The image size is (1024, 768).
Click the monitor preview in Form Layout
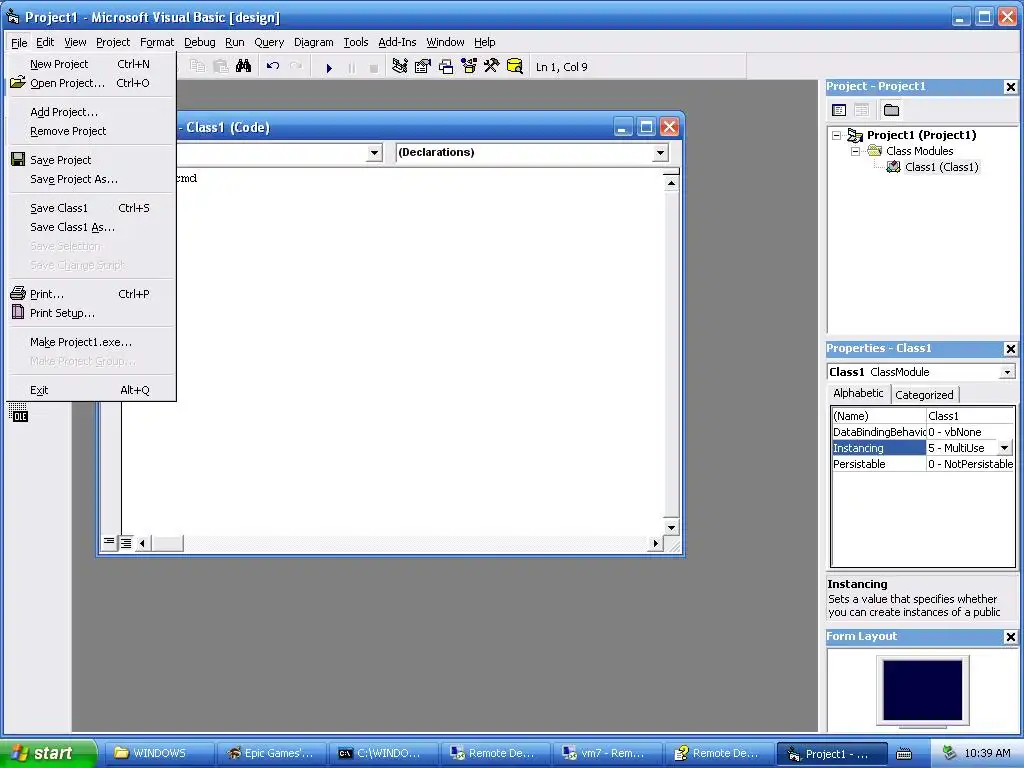(x=923, y=690)
